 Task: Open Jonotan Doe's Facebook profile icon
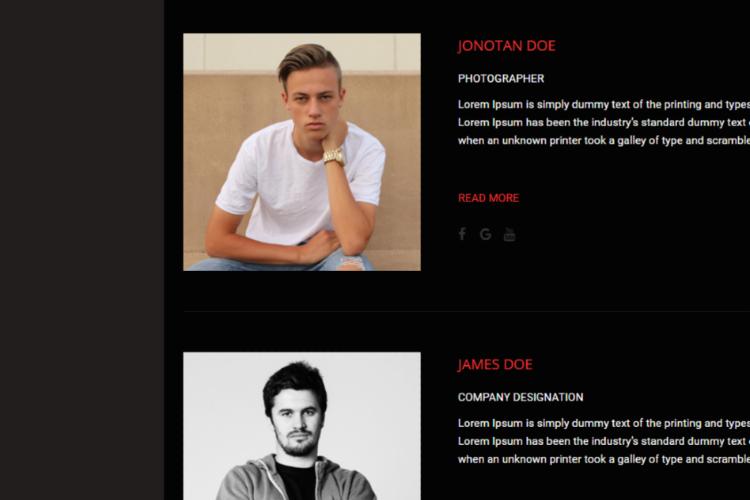pos(462,234)
